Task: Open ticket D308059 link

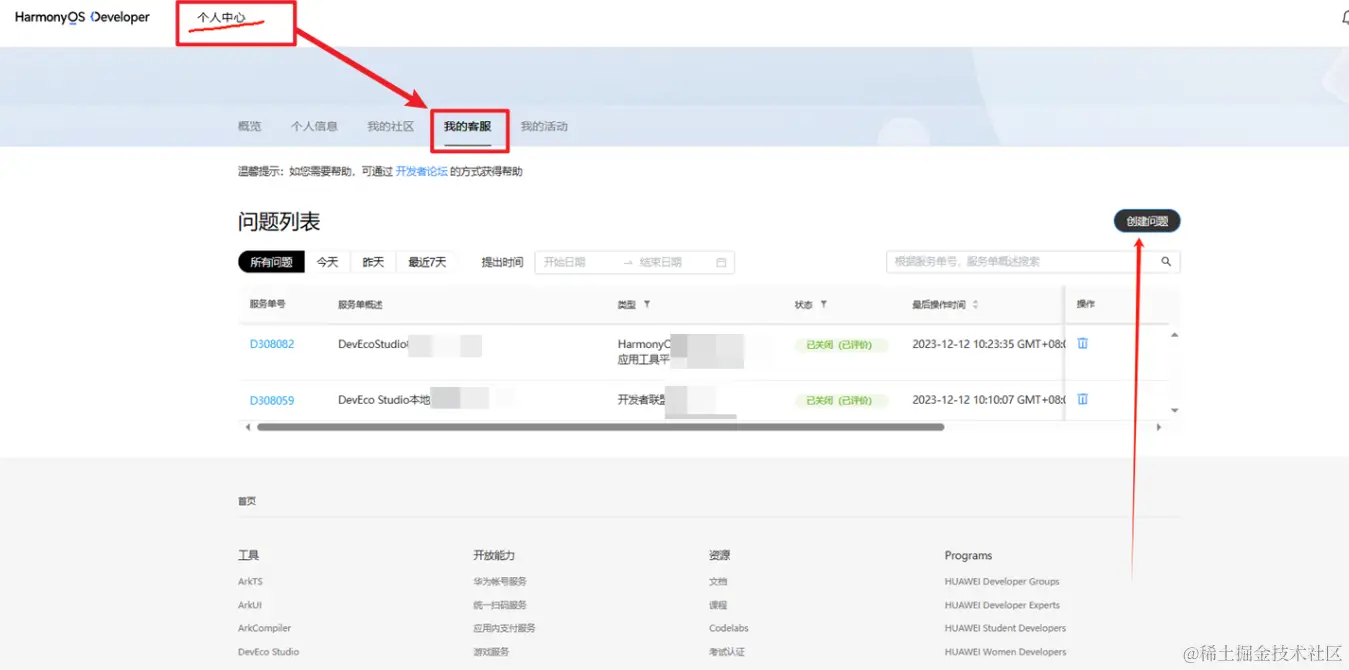Action: tap(272, 400)
